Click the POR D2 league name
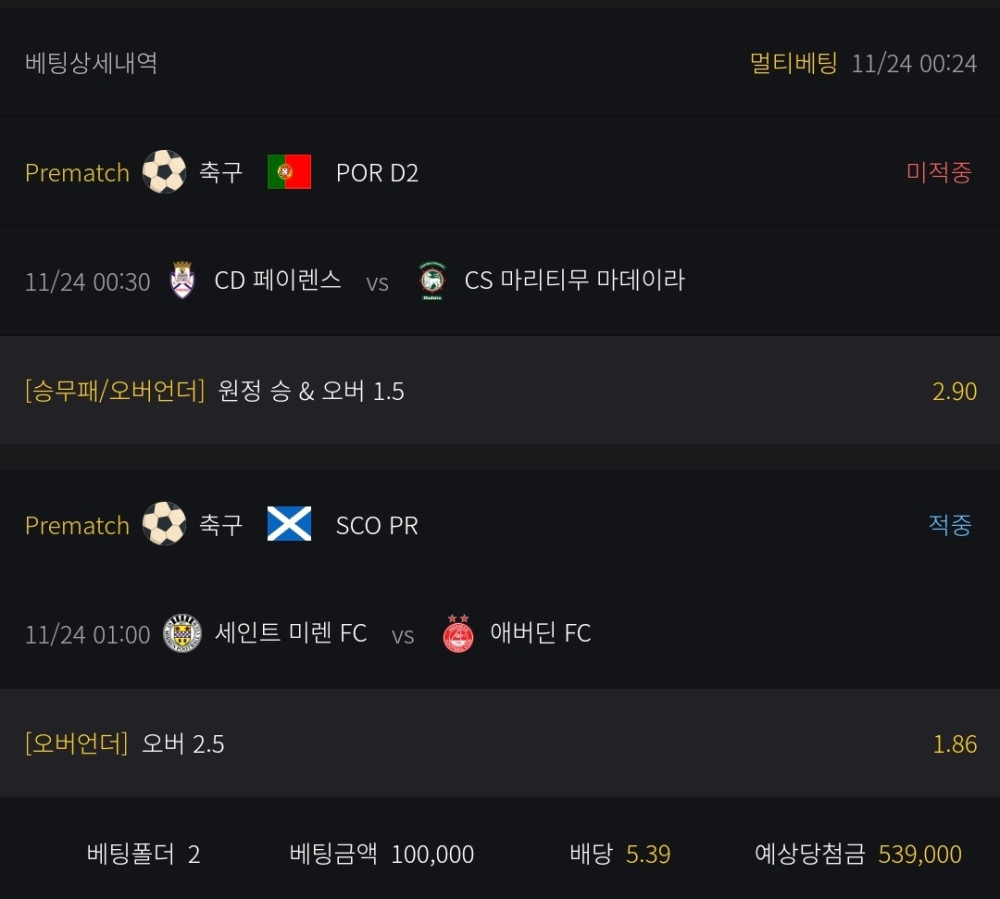The height and width of the screenshot is (899, 1000). (377, 173)
